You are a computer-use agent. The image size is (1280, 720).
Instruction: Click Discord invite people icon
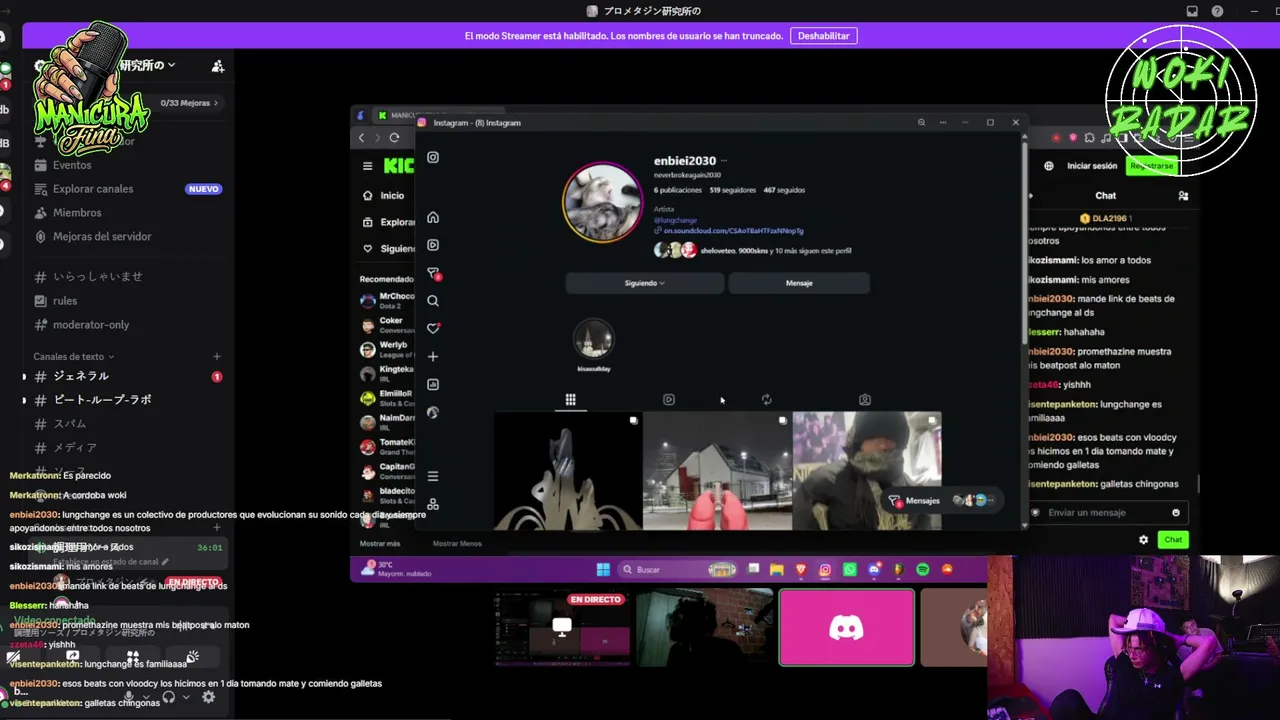click(218, 66)
